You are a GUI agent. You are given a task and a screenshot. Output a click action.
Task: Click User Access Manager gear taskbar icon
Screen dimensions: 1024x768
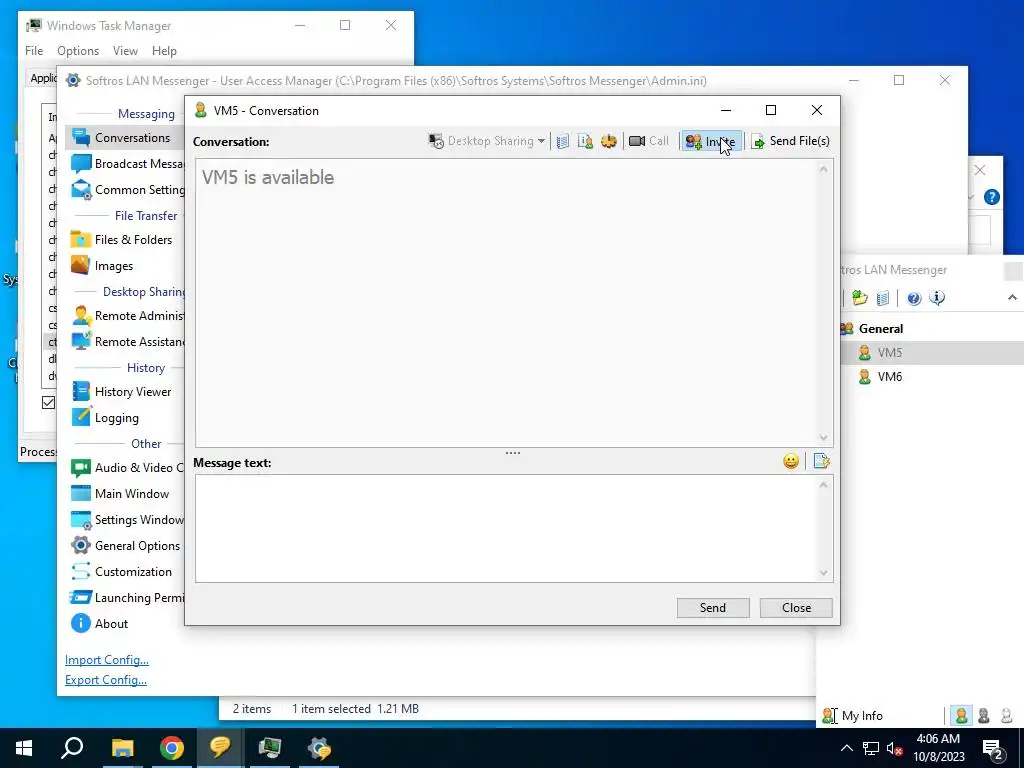pos(319,748)
